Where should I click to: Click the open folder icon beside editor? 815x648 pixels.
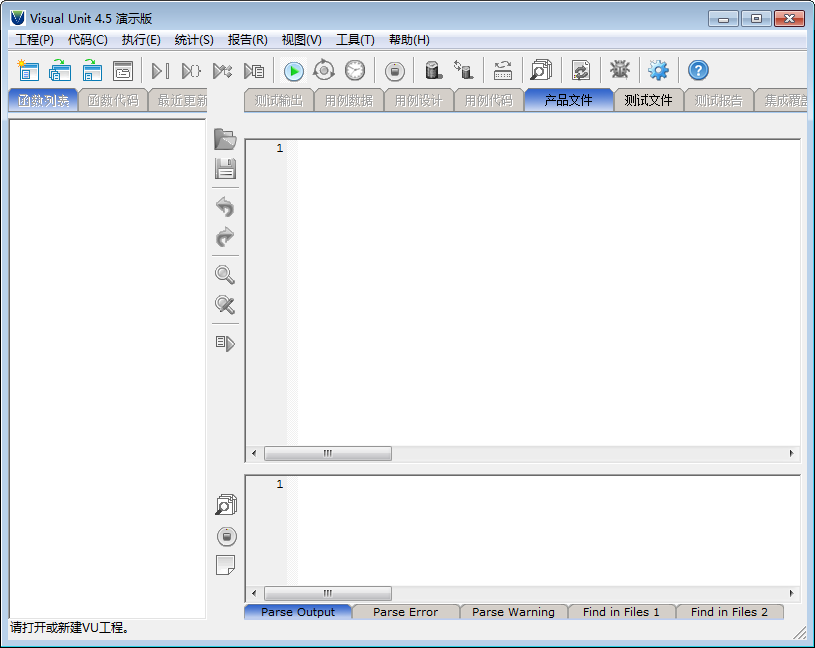tap(225, 139)
